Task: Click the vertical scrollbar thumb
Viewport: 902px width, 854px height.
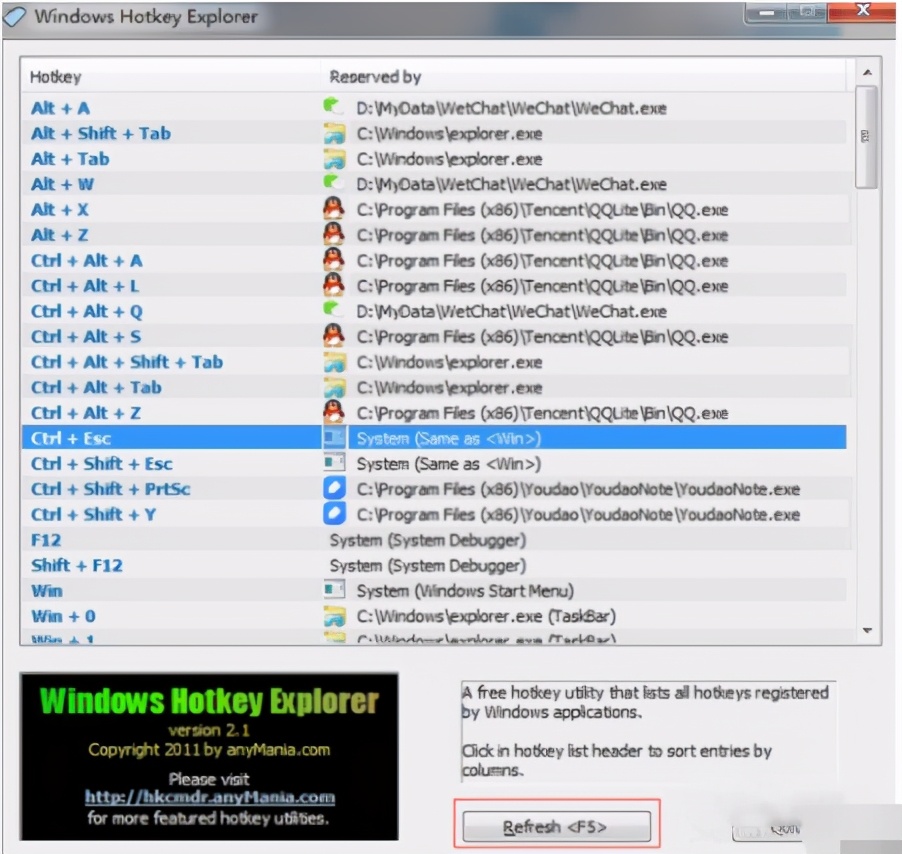Action: [x=866, y=137]
